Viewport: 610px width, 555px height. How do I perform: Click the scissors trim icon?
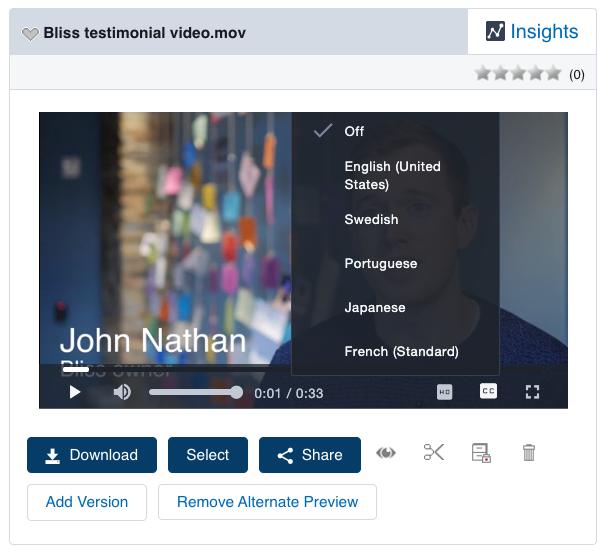tap(433, 452)
